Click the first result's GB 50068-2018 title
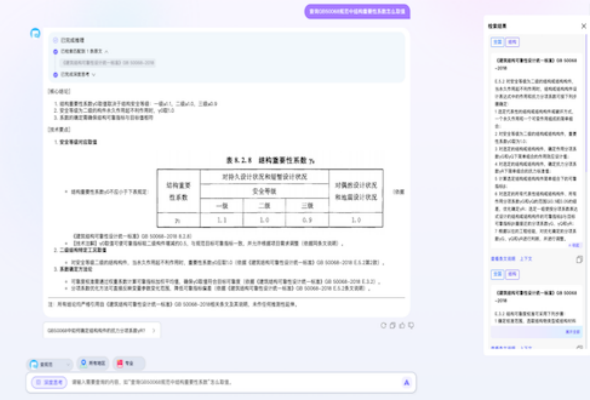 536,64
